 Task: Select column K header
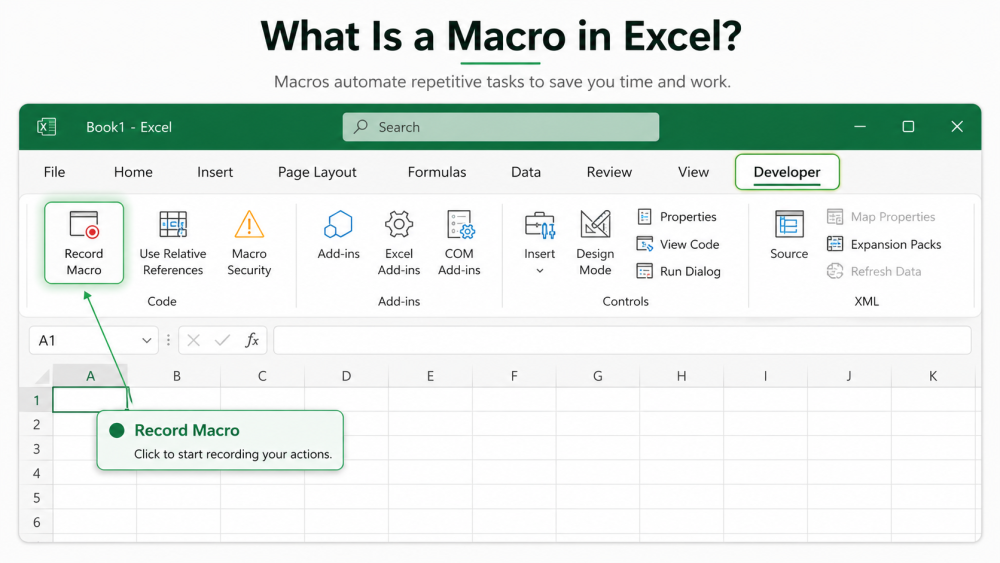(933, 376)
